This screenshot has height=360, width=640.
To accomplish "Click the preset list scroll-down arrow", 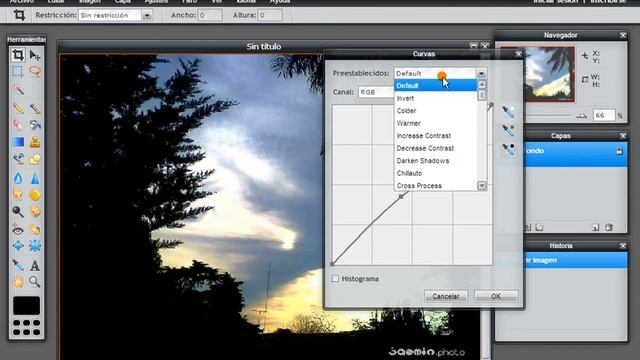I will pyautogui.click(x=482, y=186).
